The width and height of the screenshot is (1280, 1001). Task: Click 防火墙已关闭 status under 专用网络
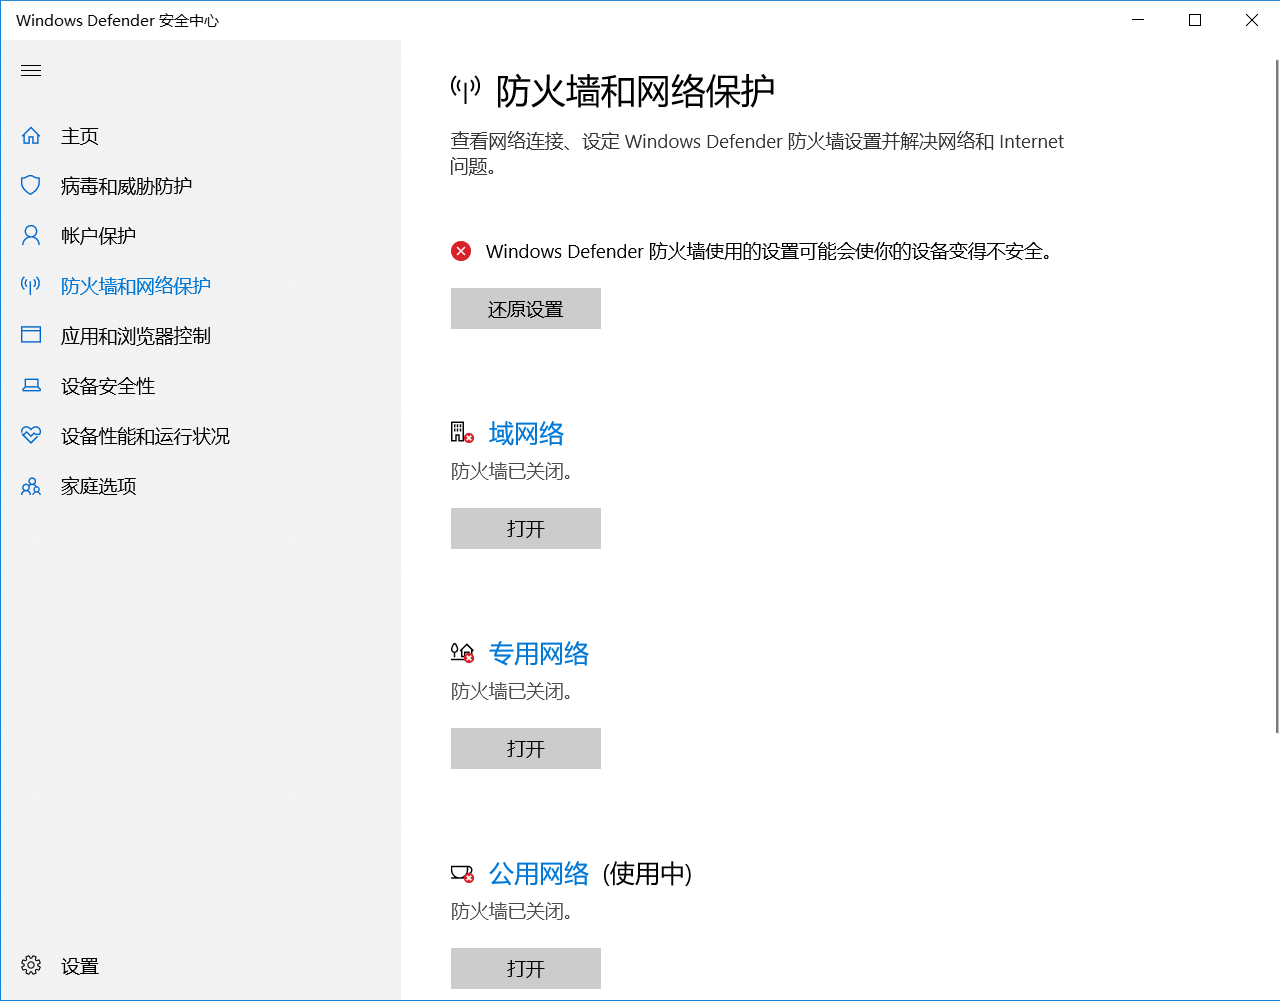[x=512, y=691]
